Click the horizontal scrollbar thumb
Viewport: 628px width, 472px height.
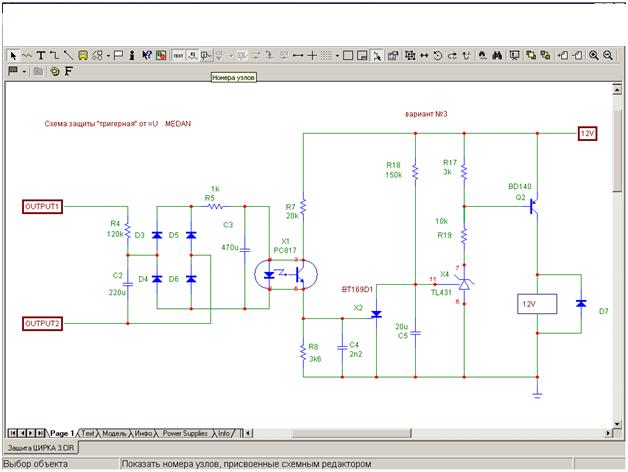click(352, 433)
